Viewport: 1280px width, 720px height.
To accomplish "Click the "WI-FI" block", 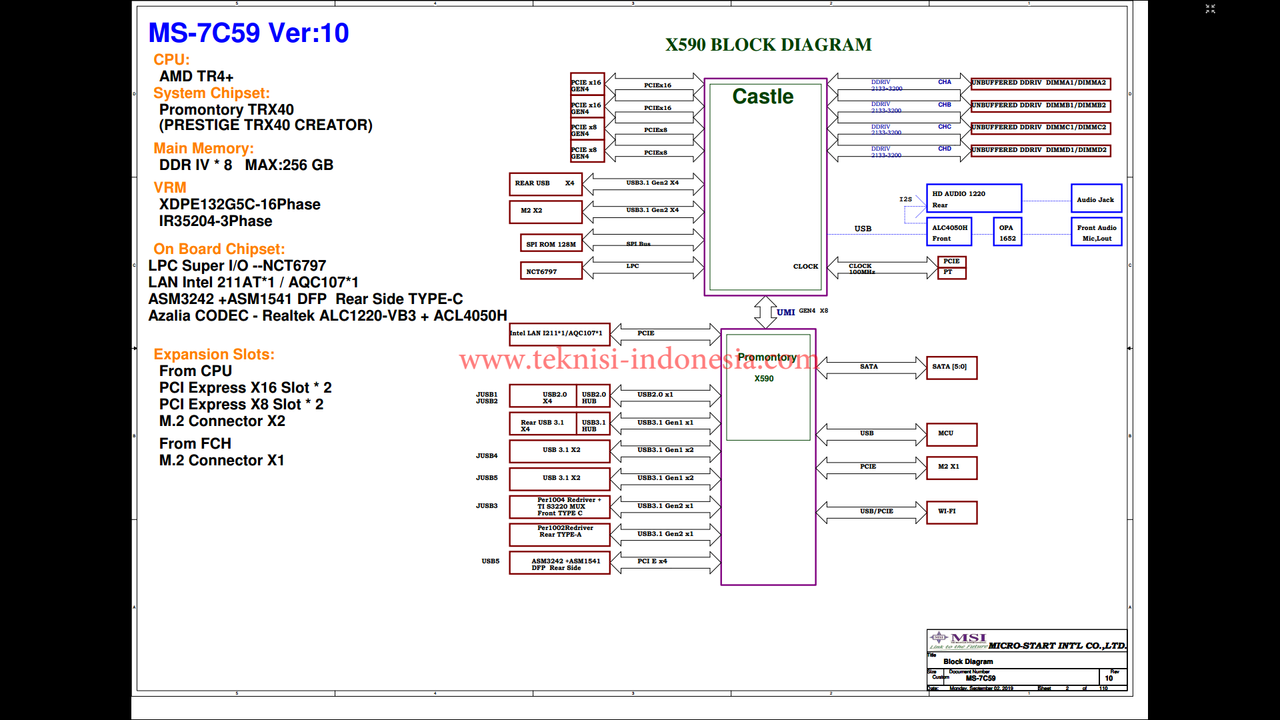I will [x=951, y=512].
